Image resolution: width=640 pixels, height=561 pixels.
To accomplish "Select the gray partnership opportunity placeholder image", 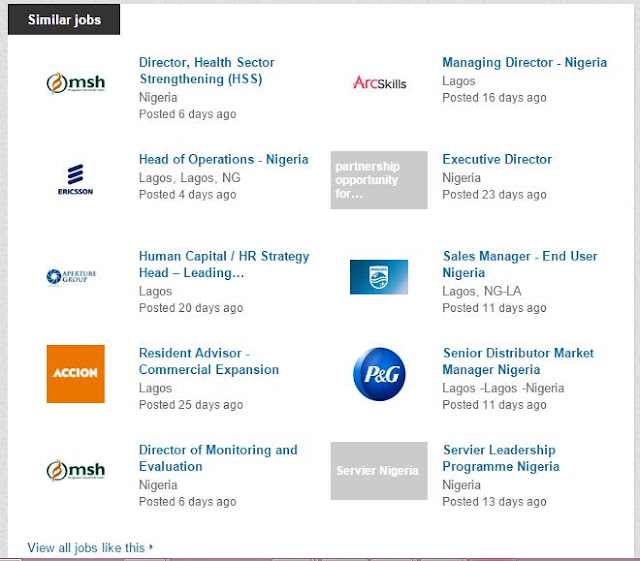I will tap(379, 180).
